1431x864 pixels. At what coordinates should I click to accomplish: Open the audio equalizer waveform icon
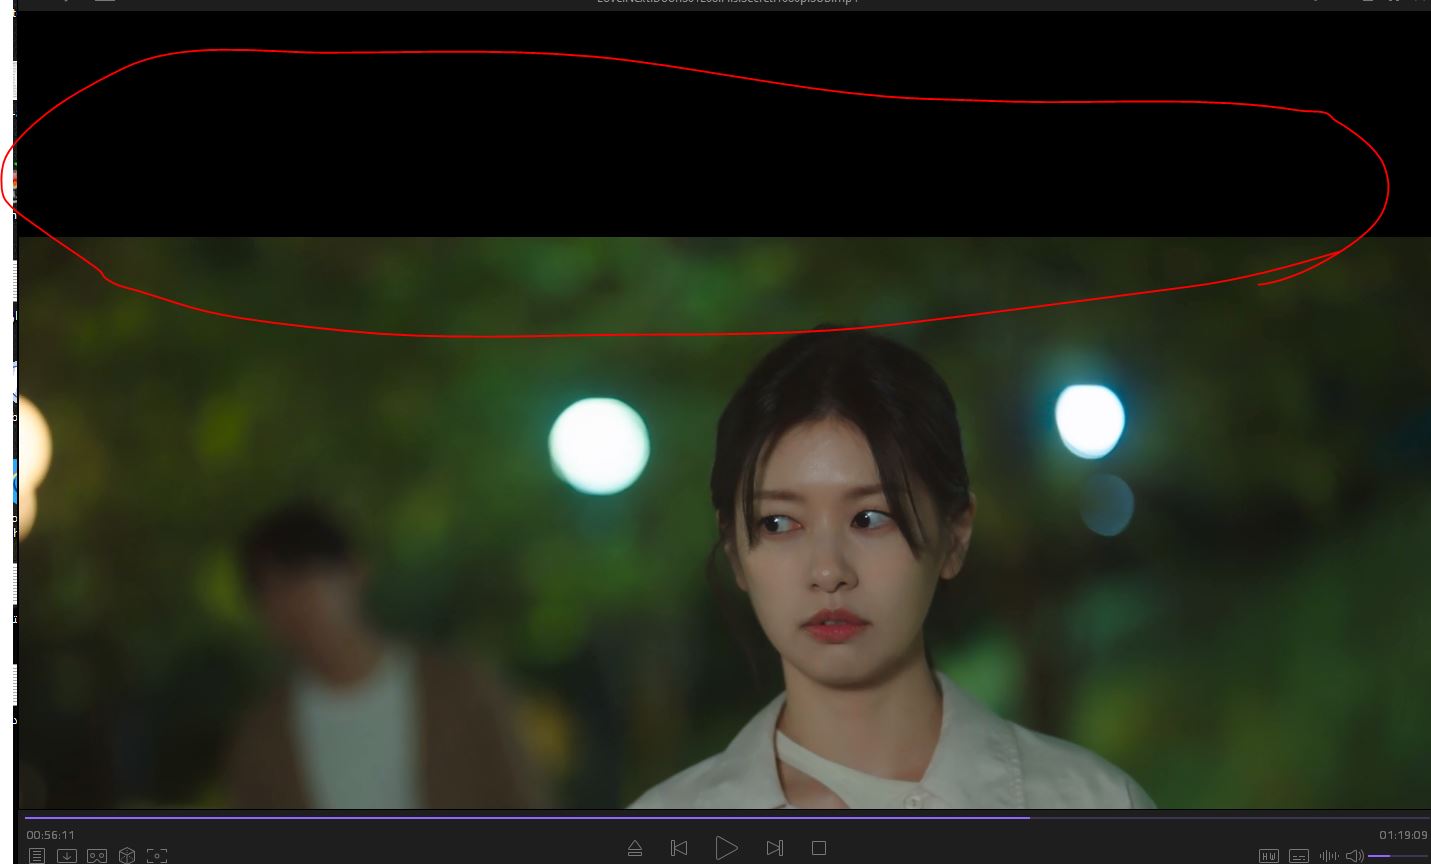pyautogui.click(x=1329, y=856)
